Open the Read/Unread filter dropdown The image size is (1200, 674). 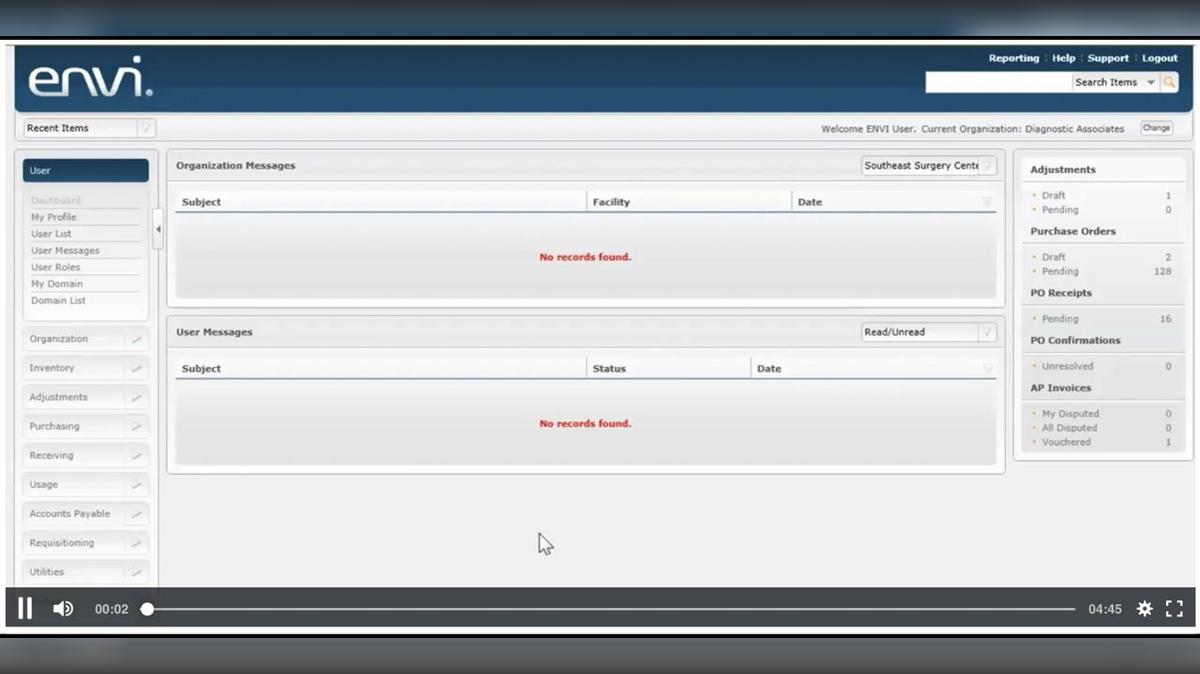[x=929, y=332]
